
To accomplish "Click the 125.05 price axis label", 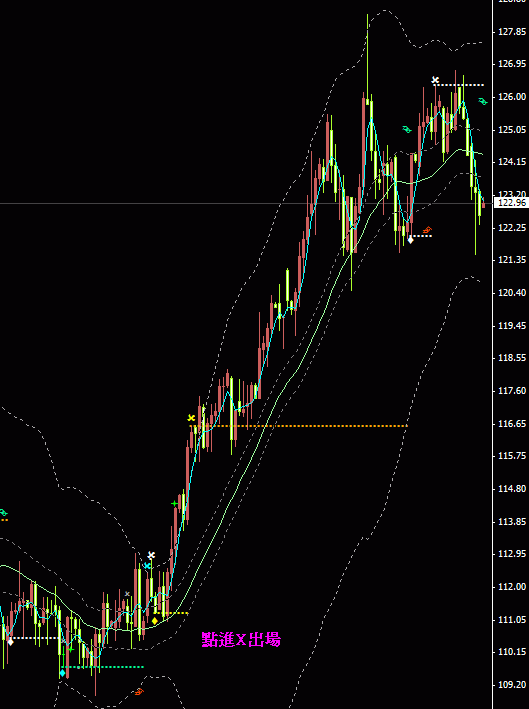I will [x=512, y=130].
